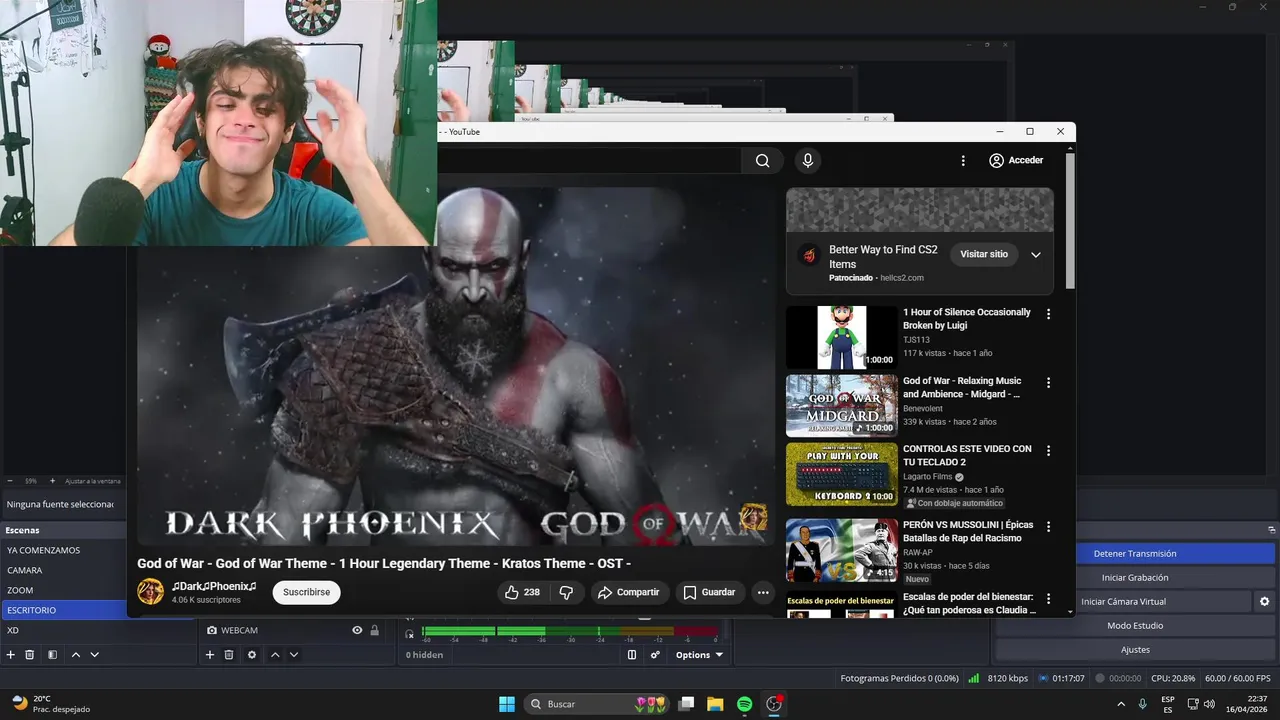Click the audio mixer volume meter bar
The height and width of the screenshot is (720, 1280).
click(569, 631)
